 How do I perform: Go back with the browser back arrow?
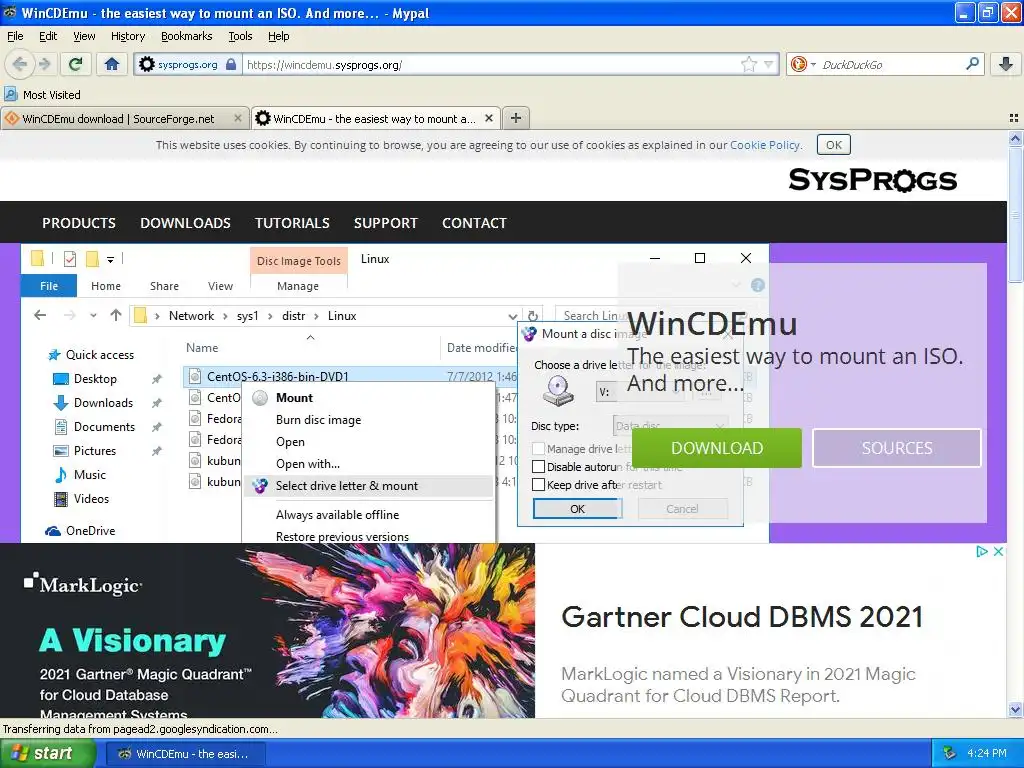click(19, 64)
